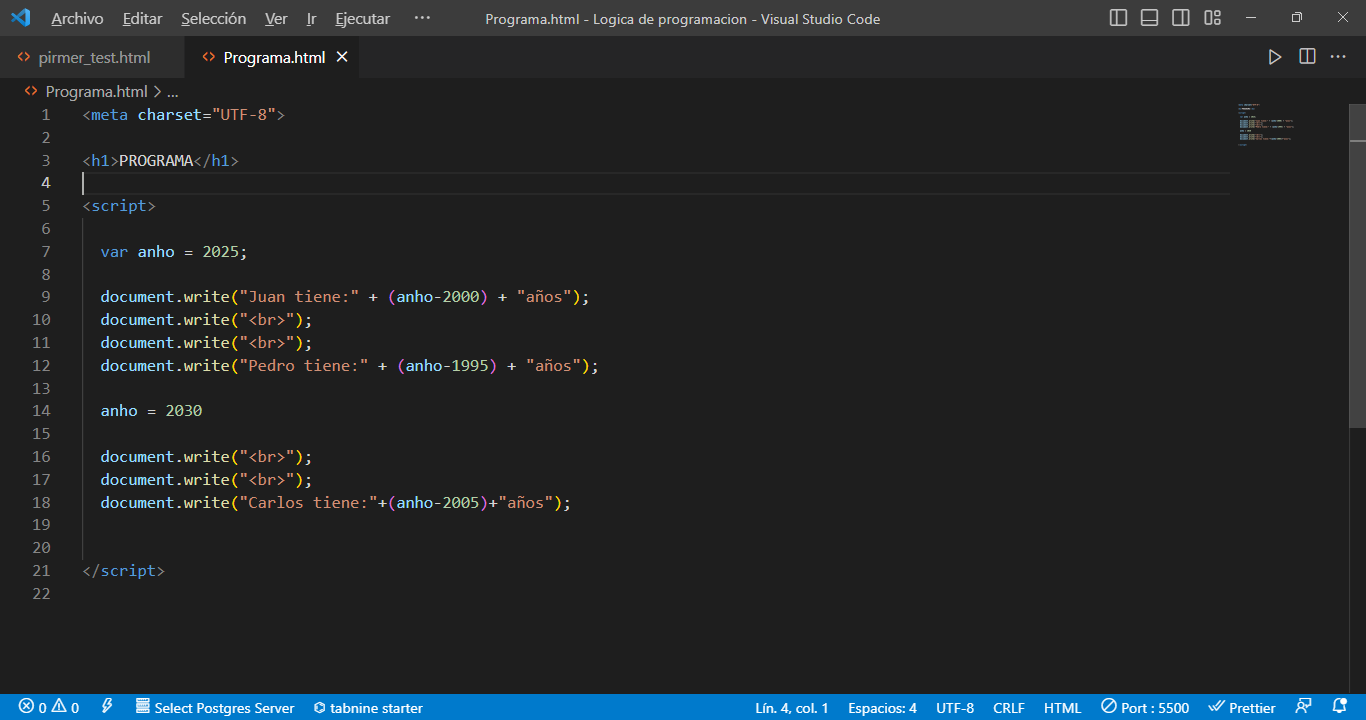Open the editor More Actions menu
This screenshot has width=1366, height=720.
1338,57
